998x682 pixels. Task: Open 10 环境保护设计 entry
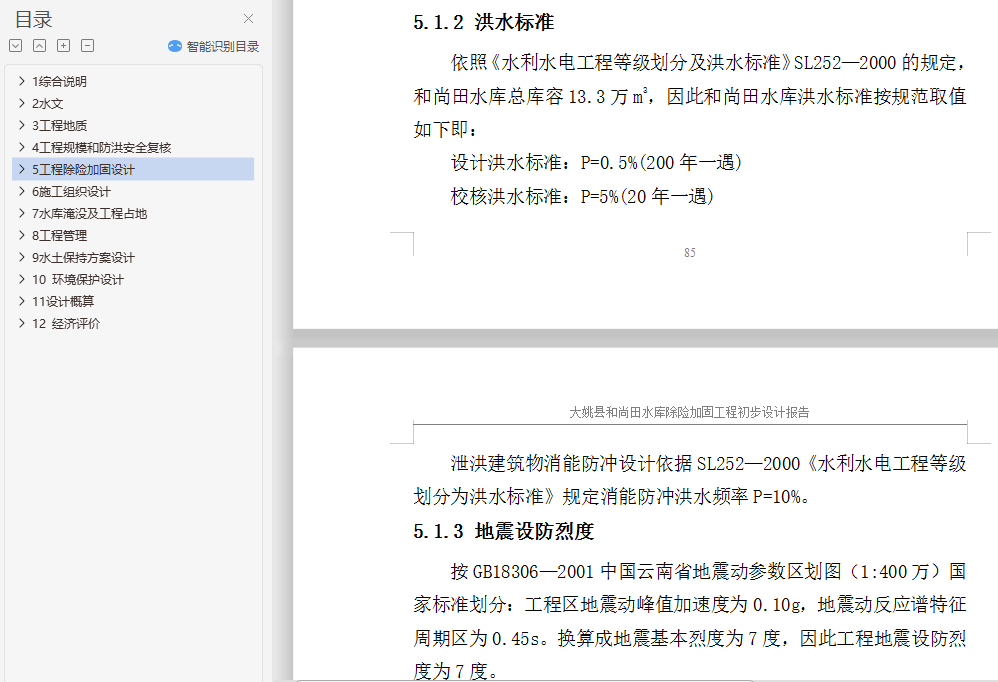click(x=78, y=279)
